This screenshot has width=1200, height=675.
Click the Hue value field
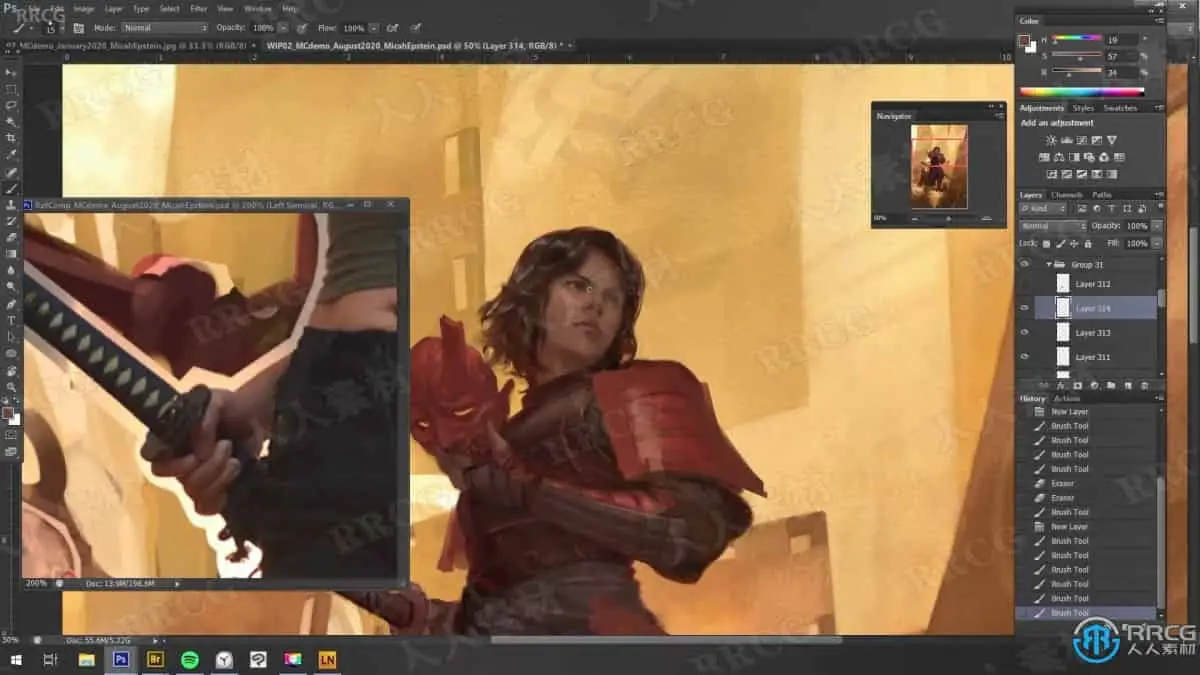point(1122,39)
